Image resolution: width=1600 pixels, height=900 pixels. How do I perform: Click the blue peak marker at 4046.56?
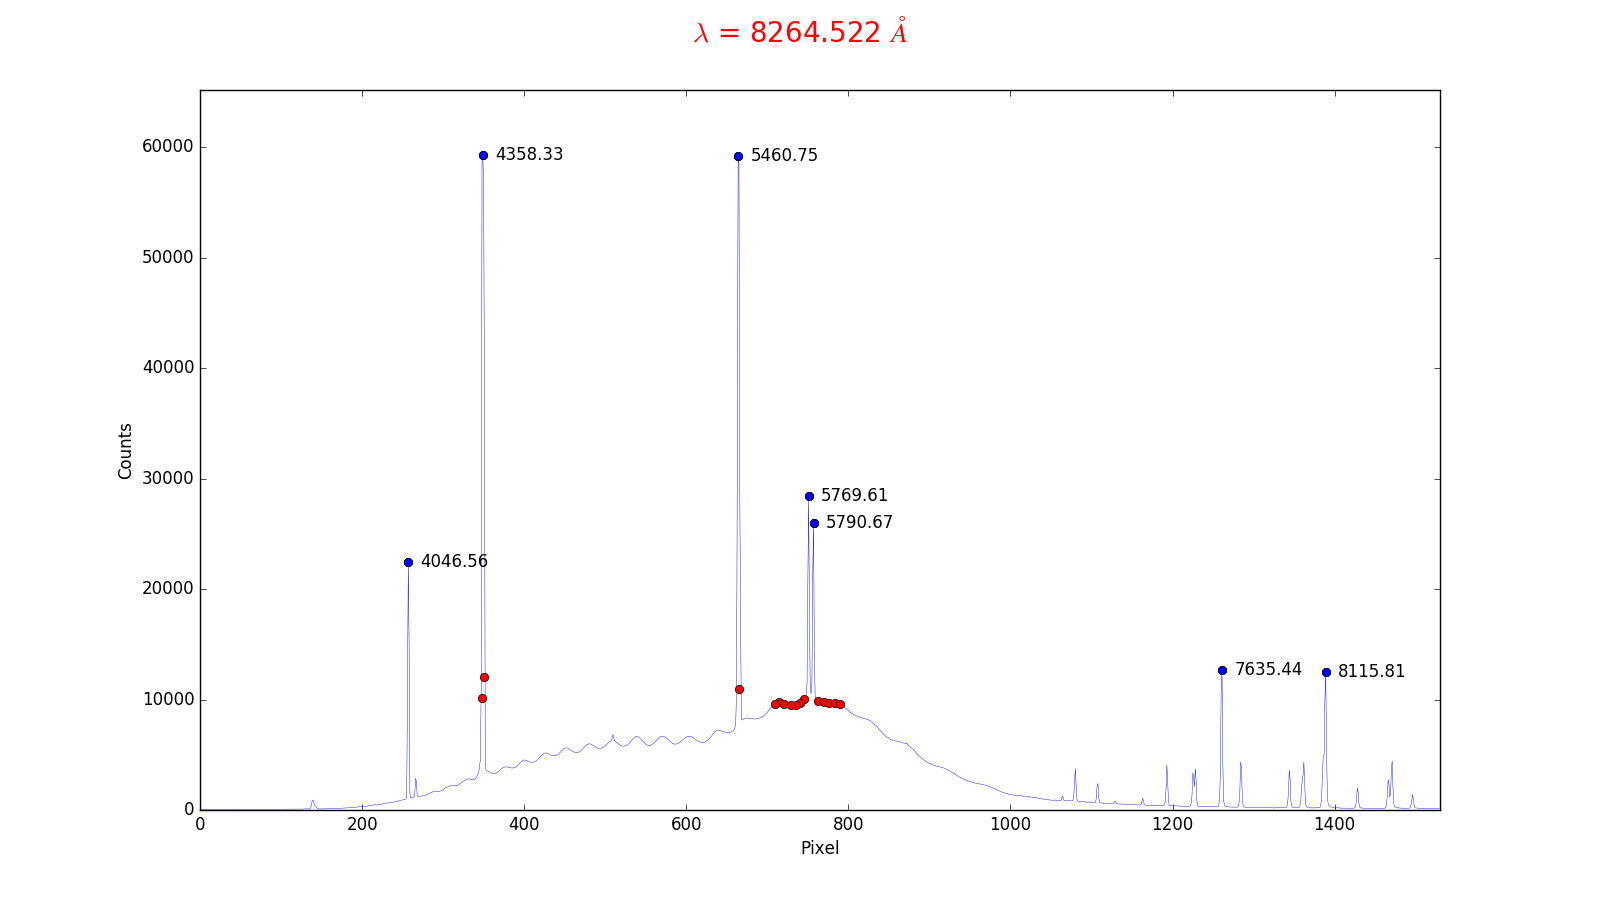click(x=408, y=562)
